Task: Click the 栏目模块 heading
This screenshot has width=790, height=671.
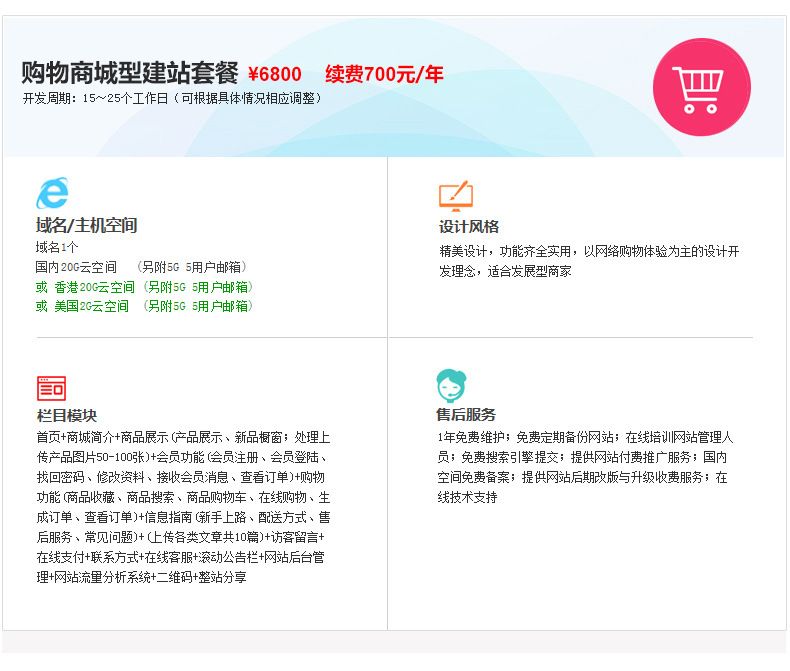Action: coord(66,415)
